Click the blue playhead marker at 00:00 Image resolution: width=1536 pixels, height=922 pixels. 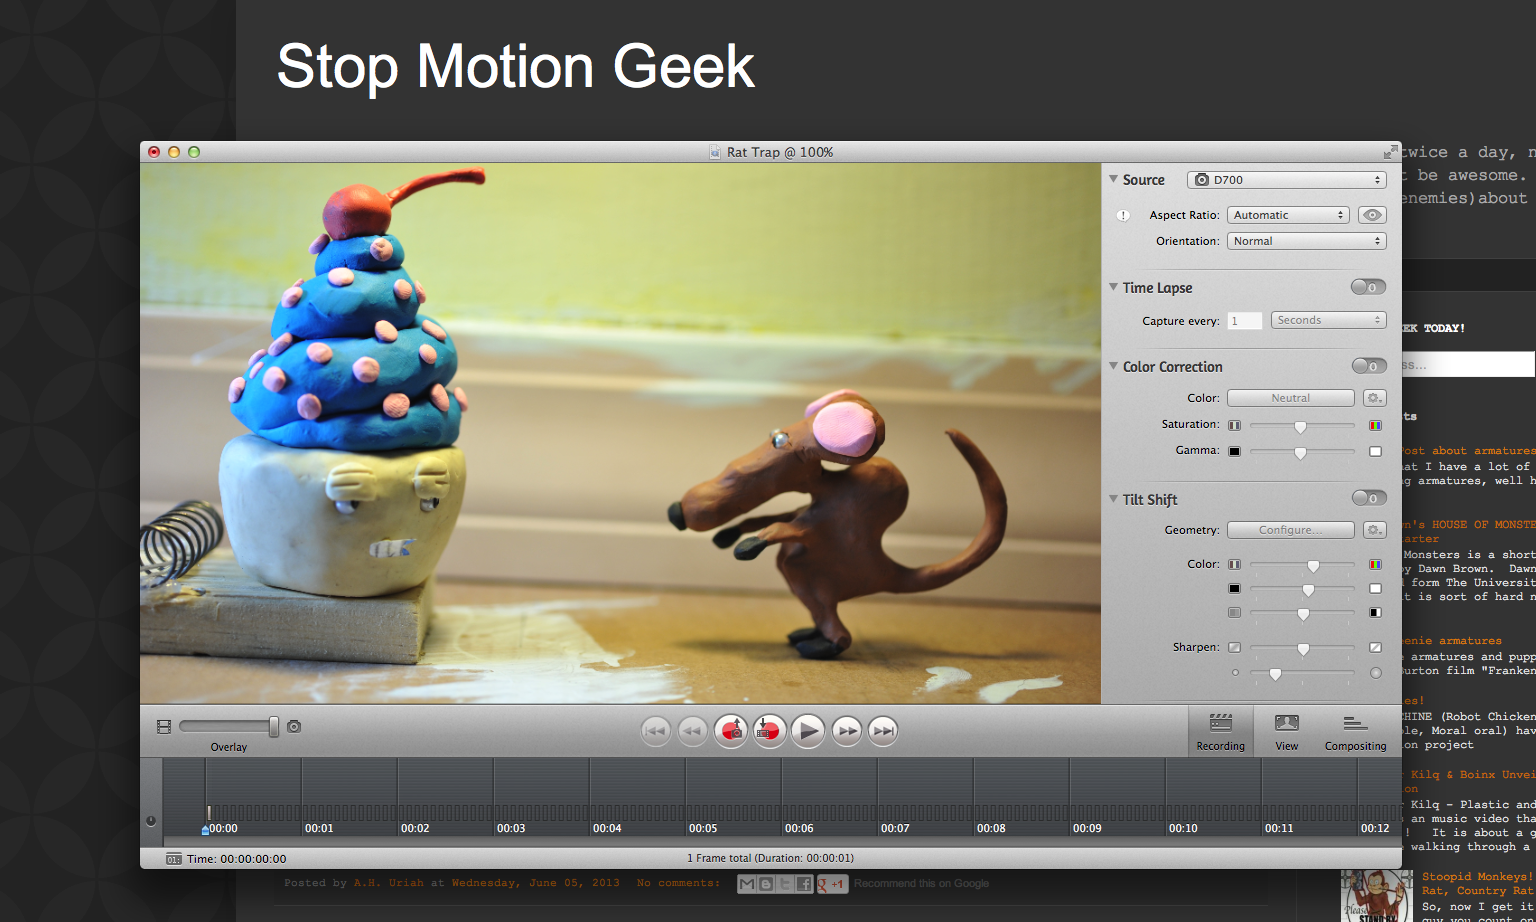click(206, 829)
